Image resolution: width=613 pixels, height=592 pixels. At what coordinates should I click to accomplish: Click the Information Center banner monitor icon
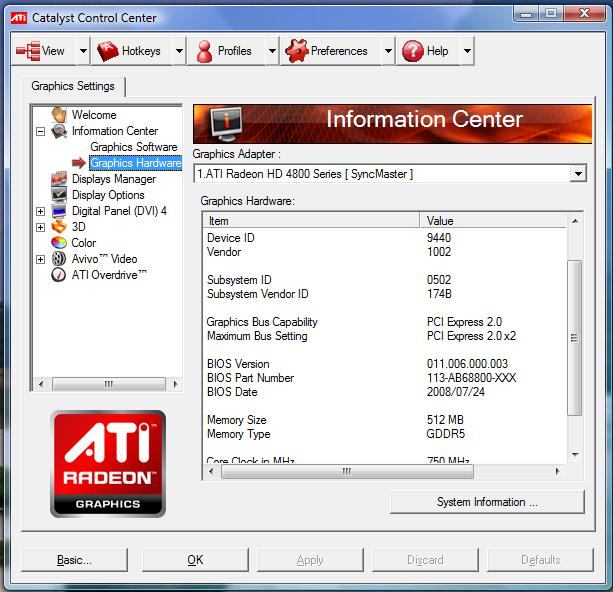(226, 124)
